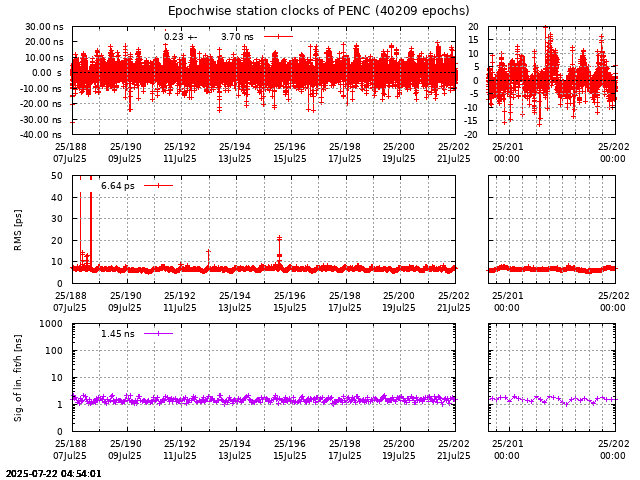
Task: Click the "1000" tick on bottom plot axis
Action: pos(51,324)
